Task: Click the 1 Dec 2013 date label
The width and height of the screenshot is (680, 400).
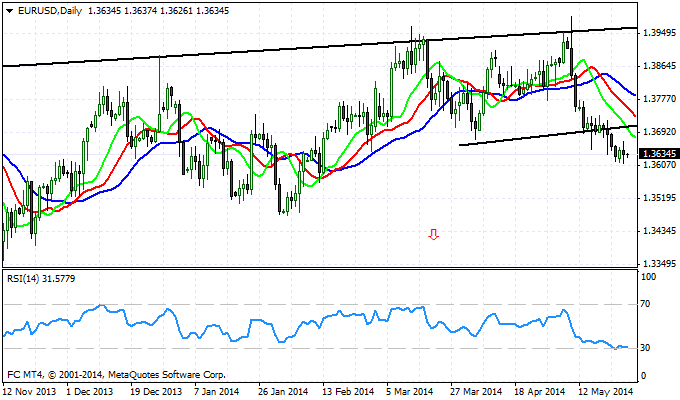Action: pyautogui.click(x=90, y=392)
